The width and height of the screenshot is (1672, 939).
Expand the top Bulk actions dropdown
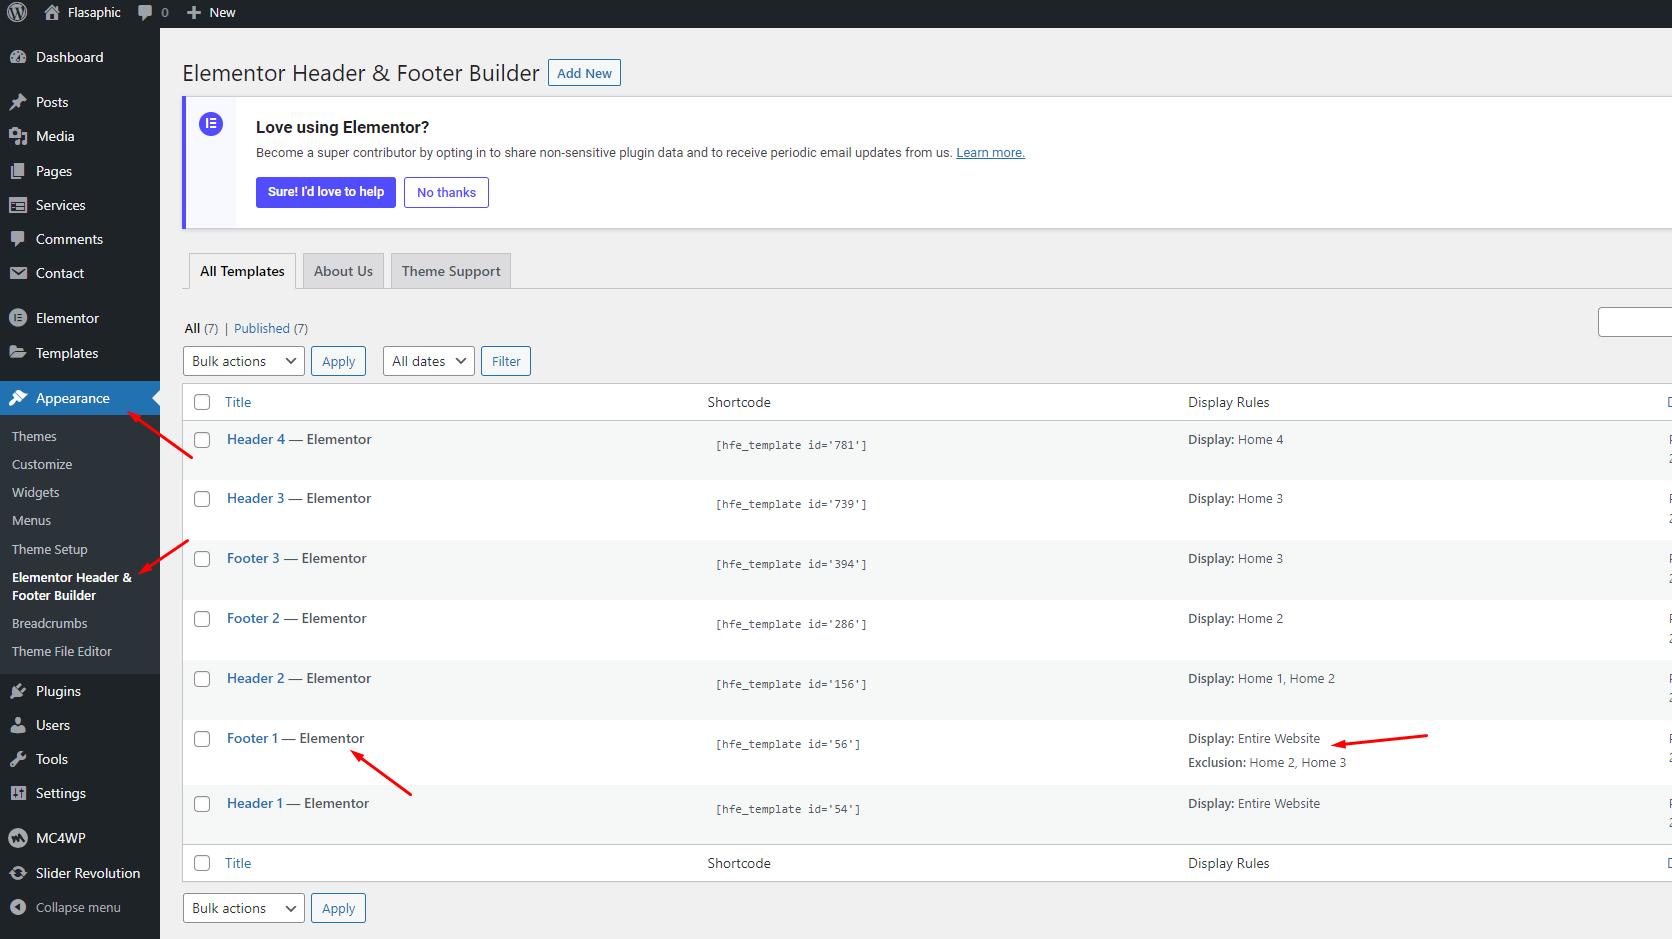pos(244,361)
